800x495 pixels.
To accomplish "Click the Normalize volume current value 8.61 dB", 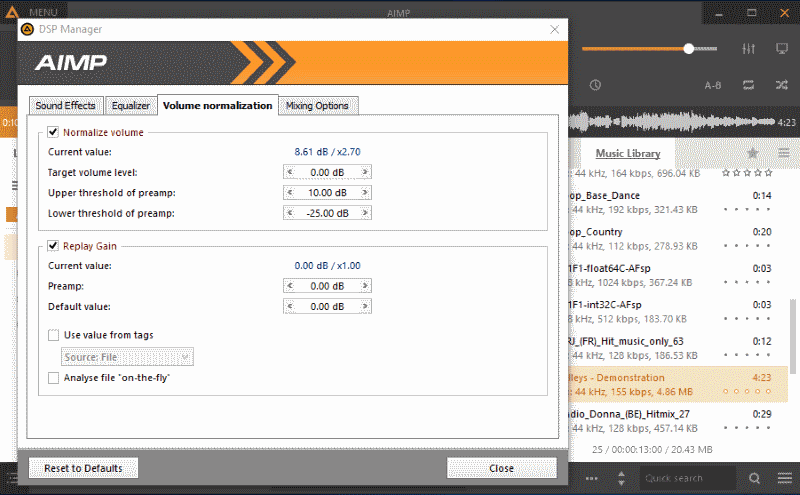I will [x=327, y=152].
